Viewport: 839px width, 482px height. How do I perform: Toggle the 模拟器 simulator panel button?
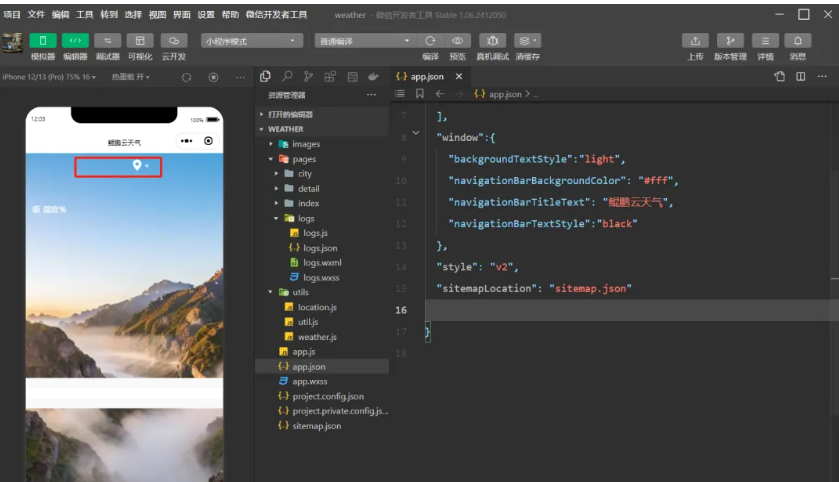tap(43, 41)
